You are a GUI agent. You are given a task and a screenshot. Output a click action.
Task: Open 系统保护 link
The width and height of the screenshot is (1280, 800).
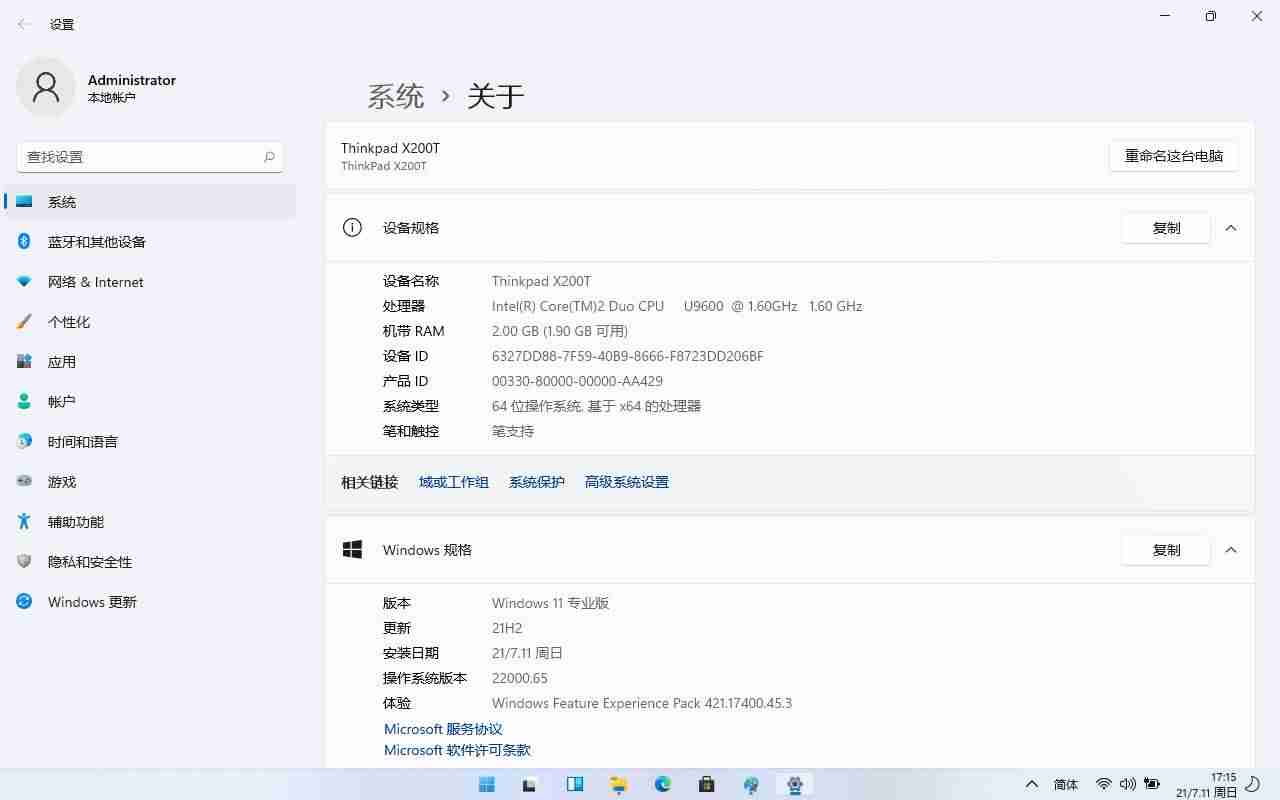pos(537,482)
